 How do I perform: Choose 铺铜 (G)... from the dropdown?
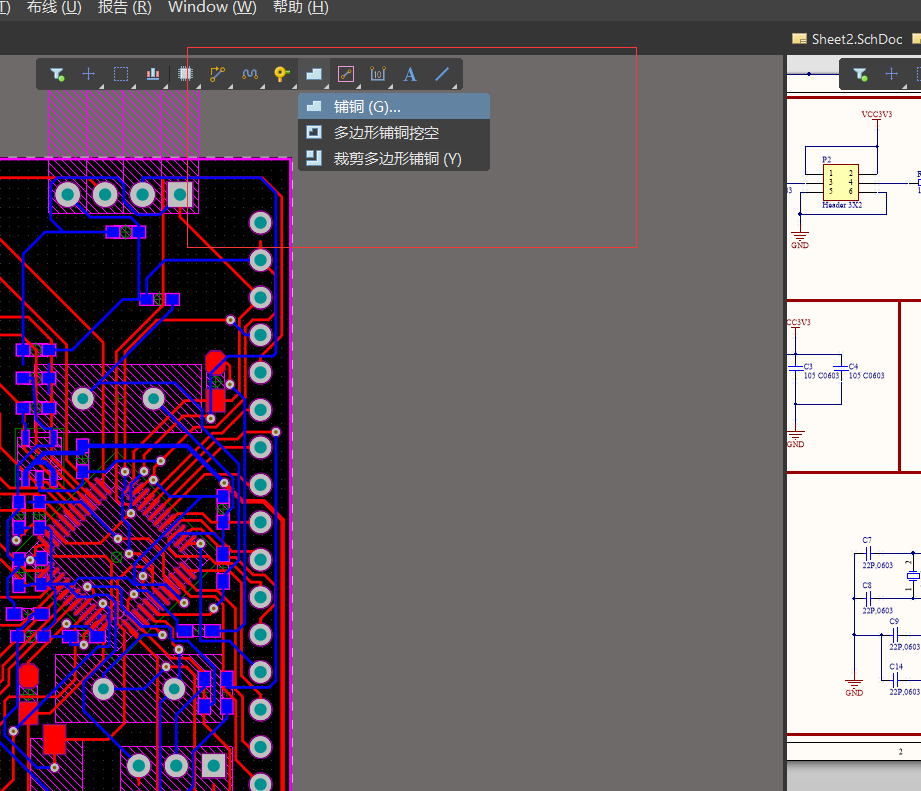pos(394,107)
